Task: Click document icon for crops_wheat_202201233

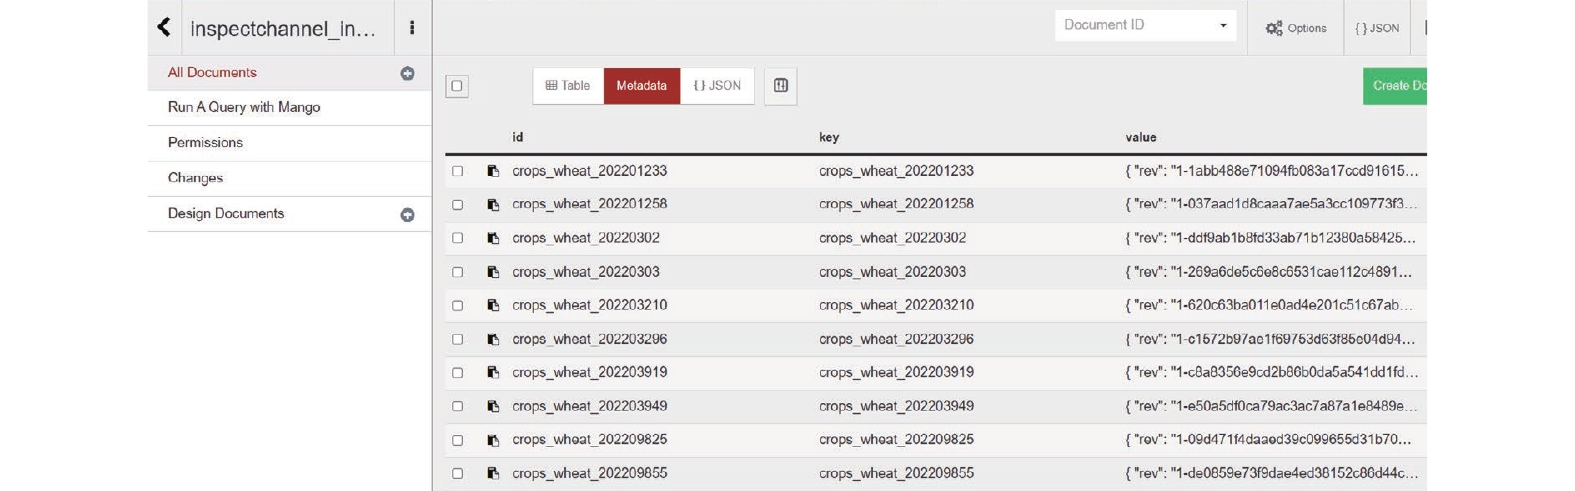Action: pos(493,171)
